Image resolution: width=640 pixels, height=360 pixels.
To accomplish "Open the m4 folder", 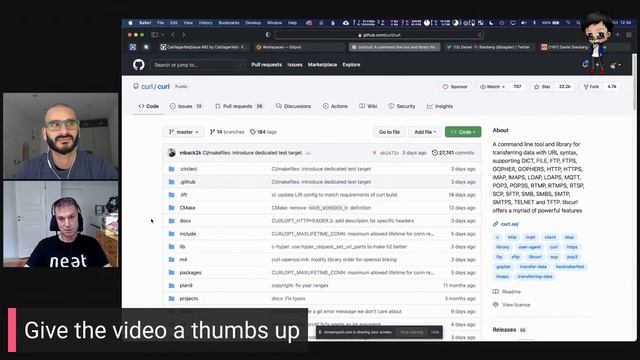I will [x=183, y=260].
